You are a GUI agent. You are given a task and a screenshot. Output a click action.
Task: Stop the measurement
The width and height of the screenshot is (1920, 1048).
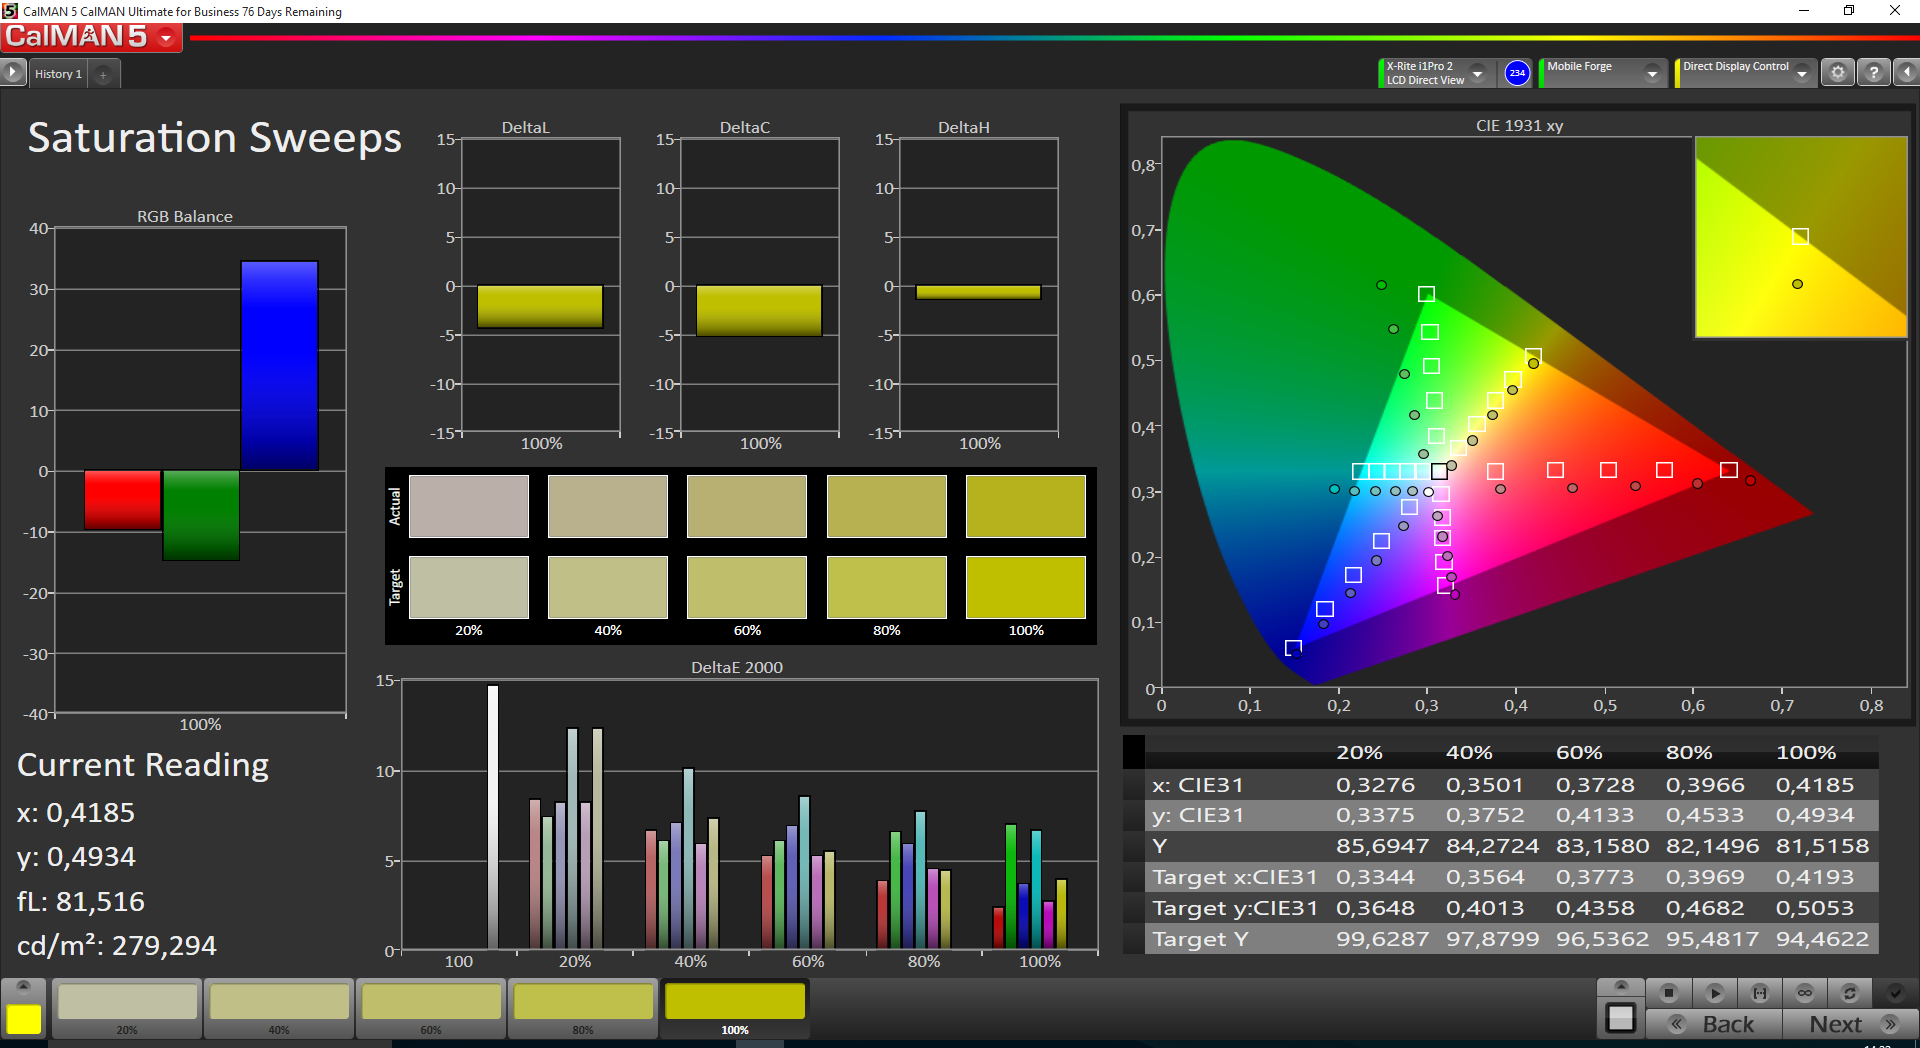pyautogui.click(x=1668, y=993)
